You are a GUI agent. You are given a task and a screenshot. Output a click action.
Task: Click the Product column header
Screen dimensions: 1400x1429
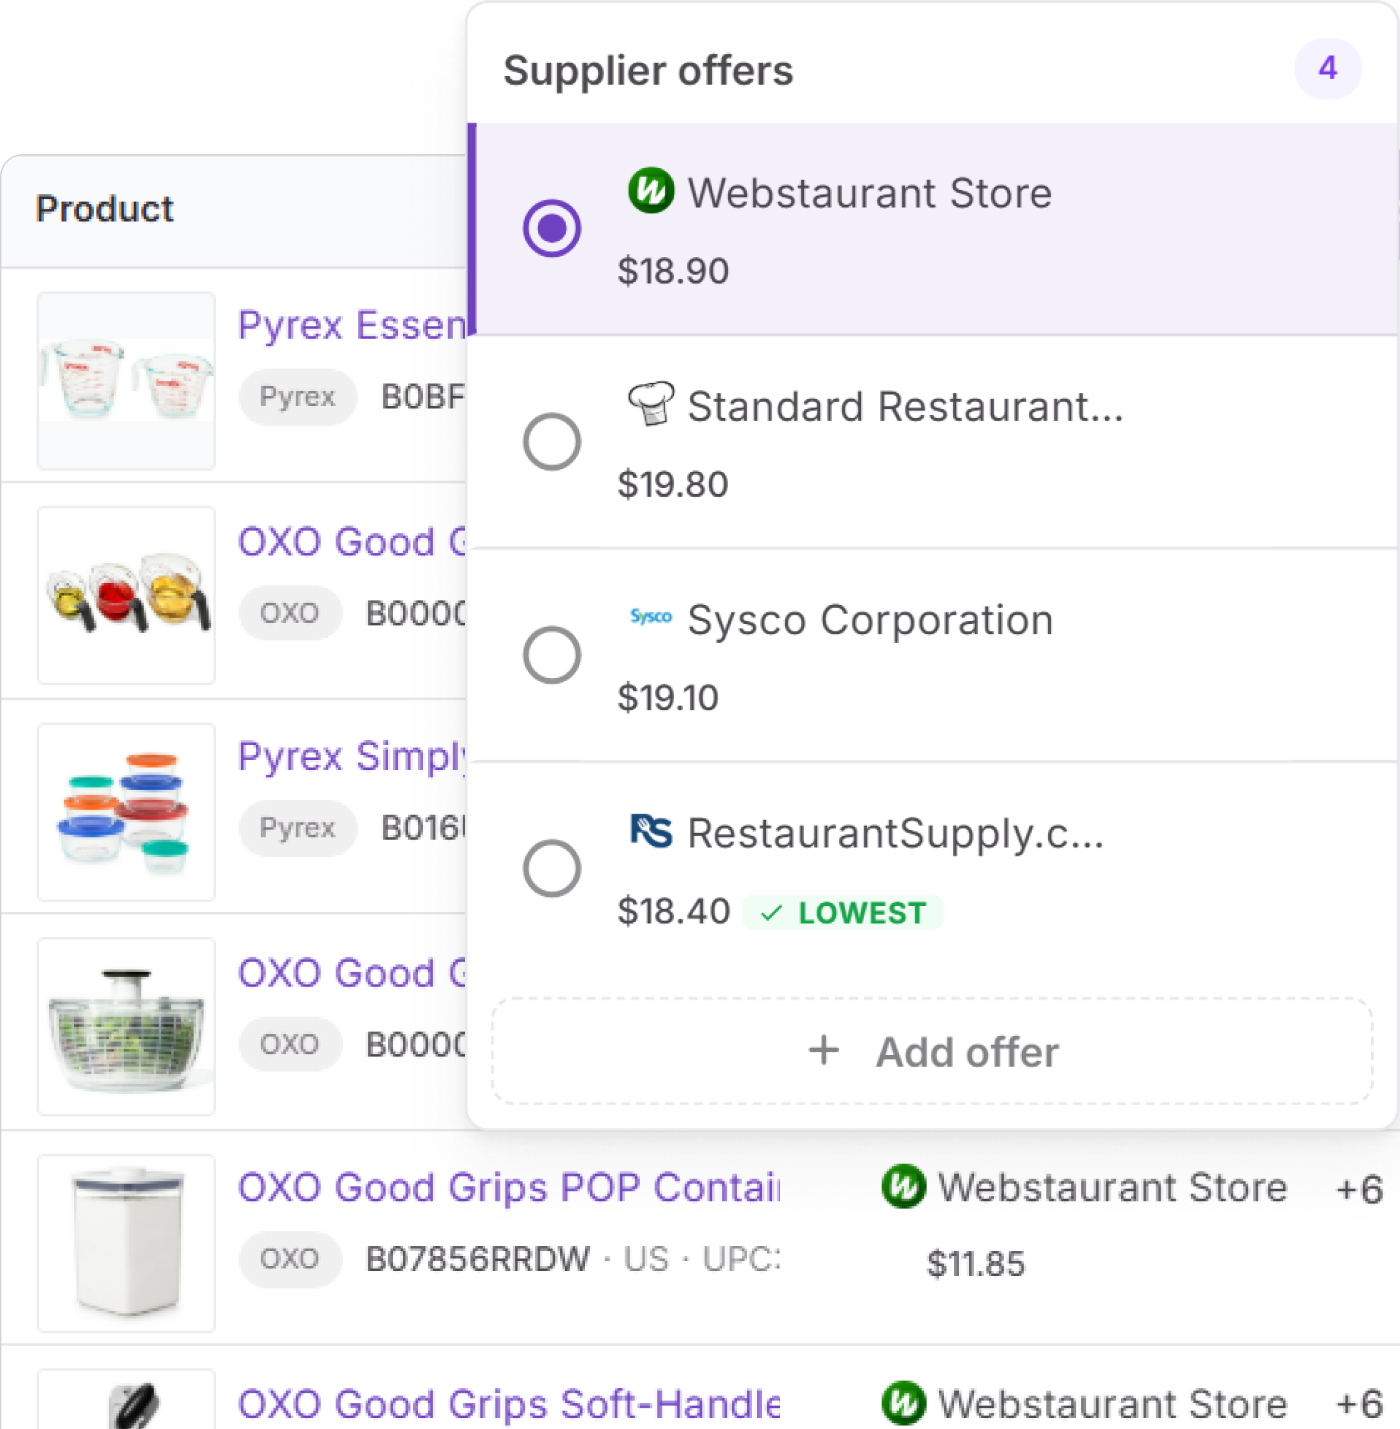pos(105,209)
